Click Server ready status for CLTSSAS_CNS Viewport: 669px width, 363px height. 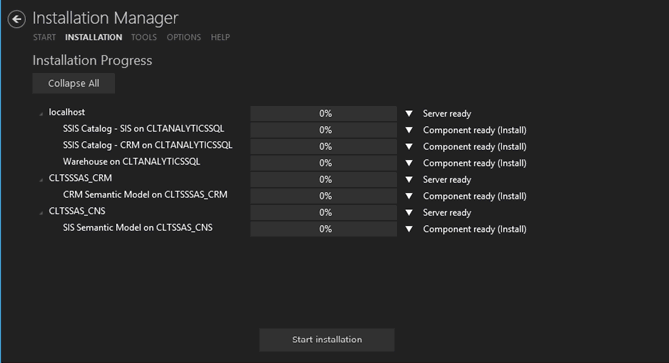pos(447,213)
